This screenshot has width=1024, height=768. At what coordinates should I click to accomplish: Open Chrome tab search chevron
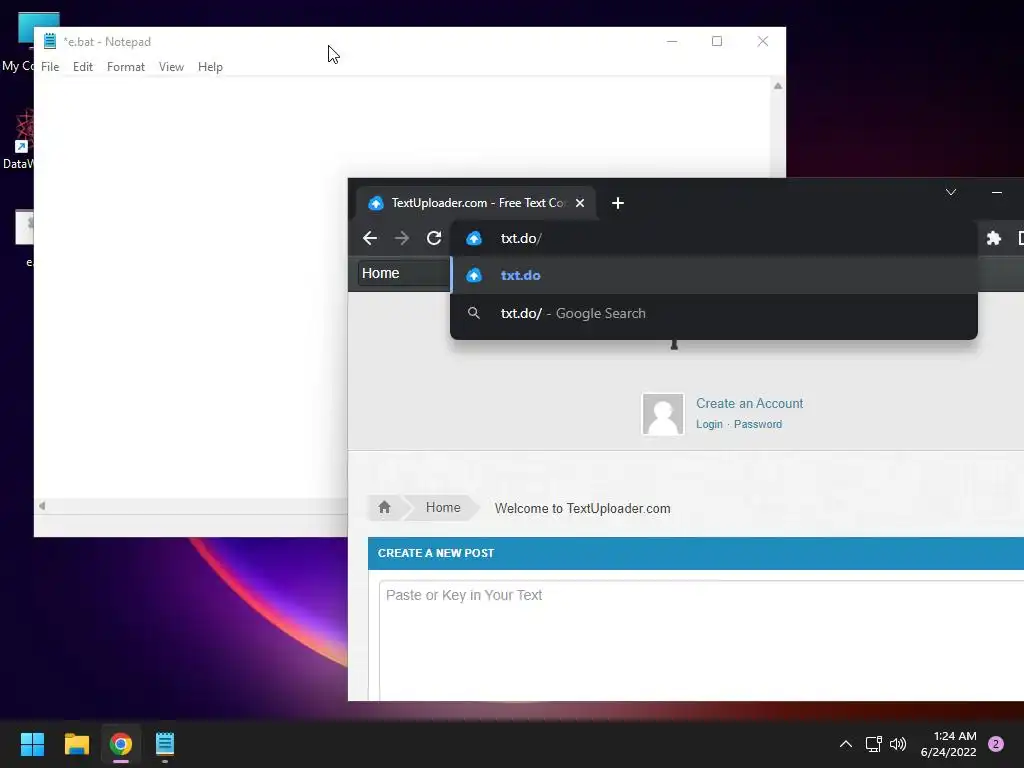tap(951, 192)
